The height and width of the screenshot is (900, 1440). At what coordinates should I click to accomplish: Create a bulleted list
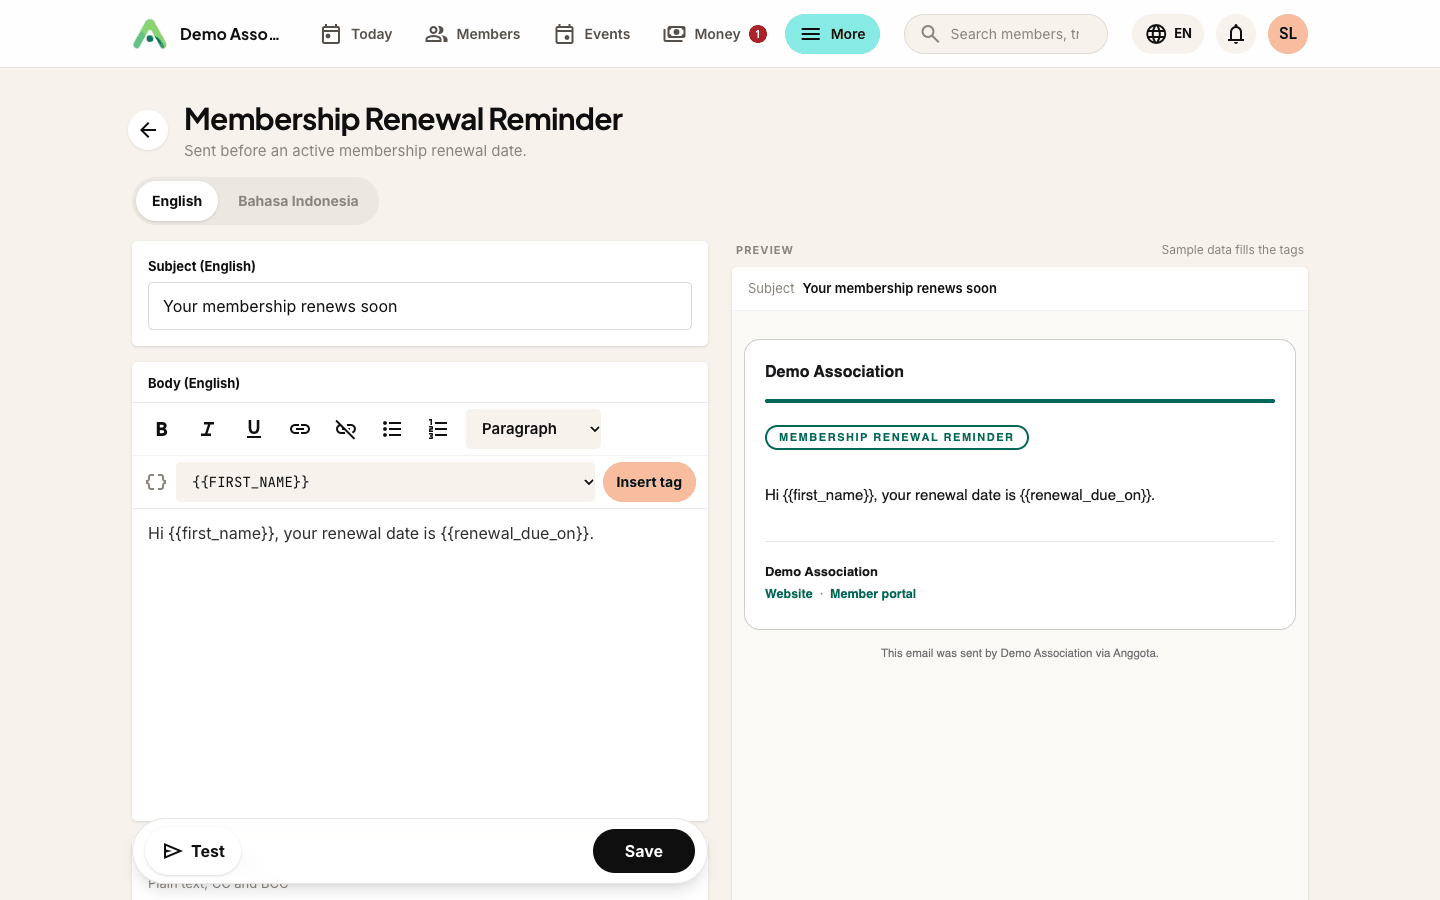(392, 429)
